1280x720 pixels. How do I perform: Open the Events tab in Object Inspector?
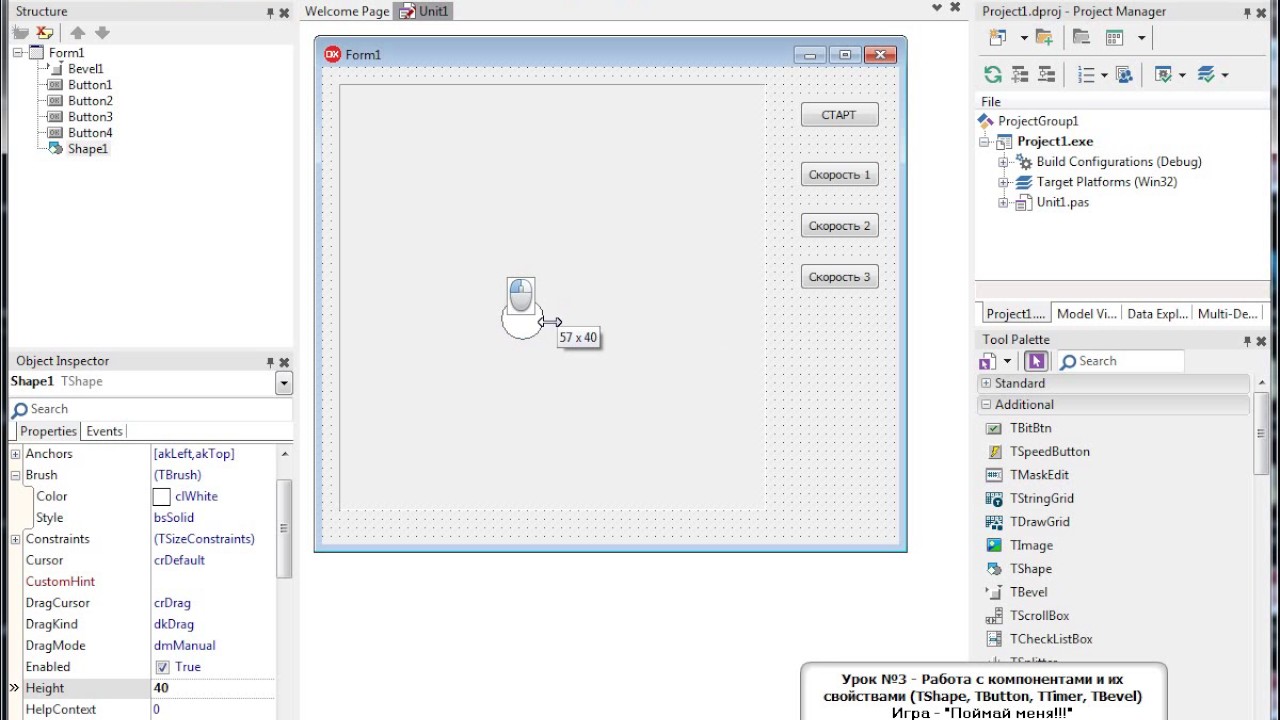[104, 432]
